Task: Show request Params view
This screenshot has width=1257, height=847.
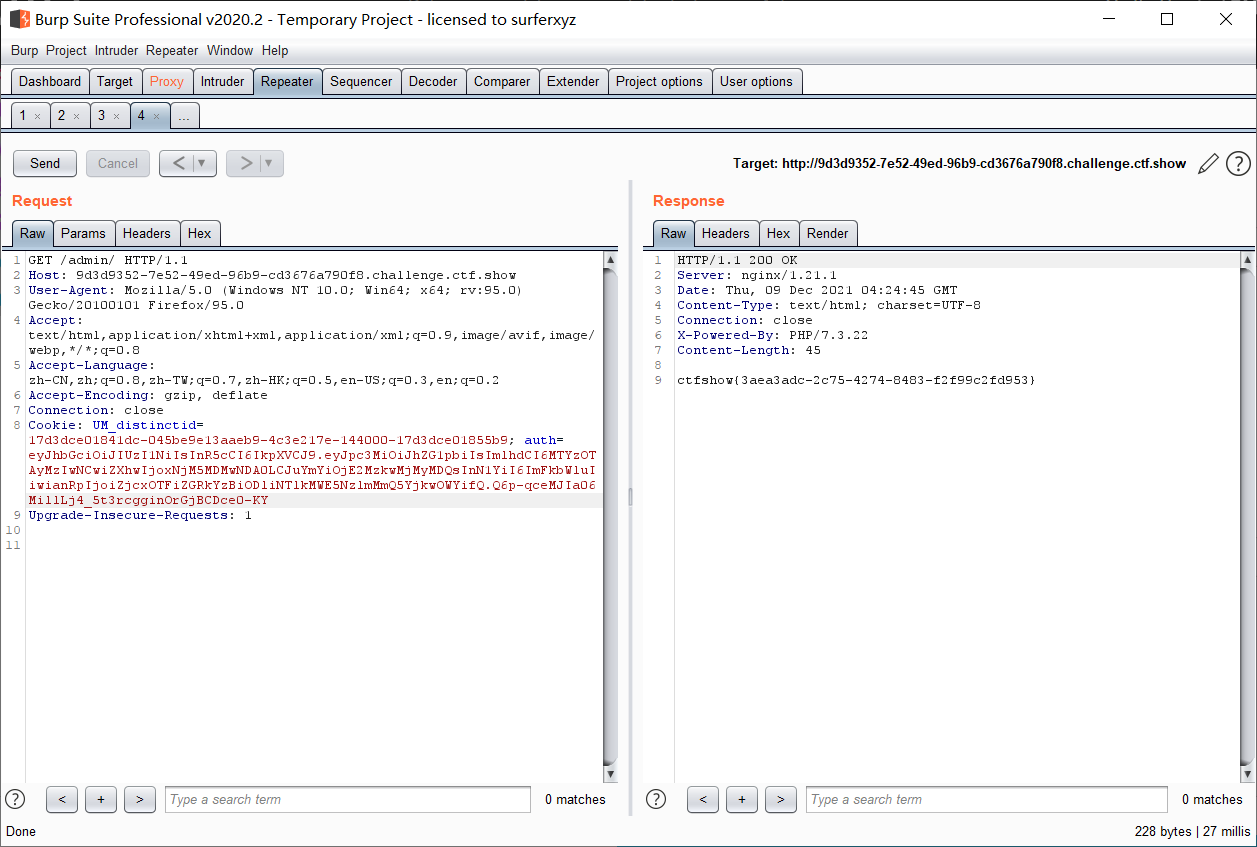Action: tap(83, 233)
